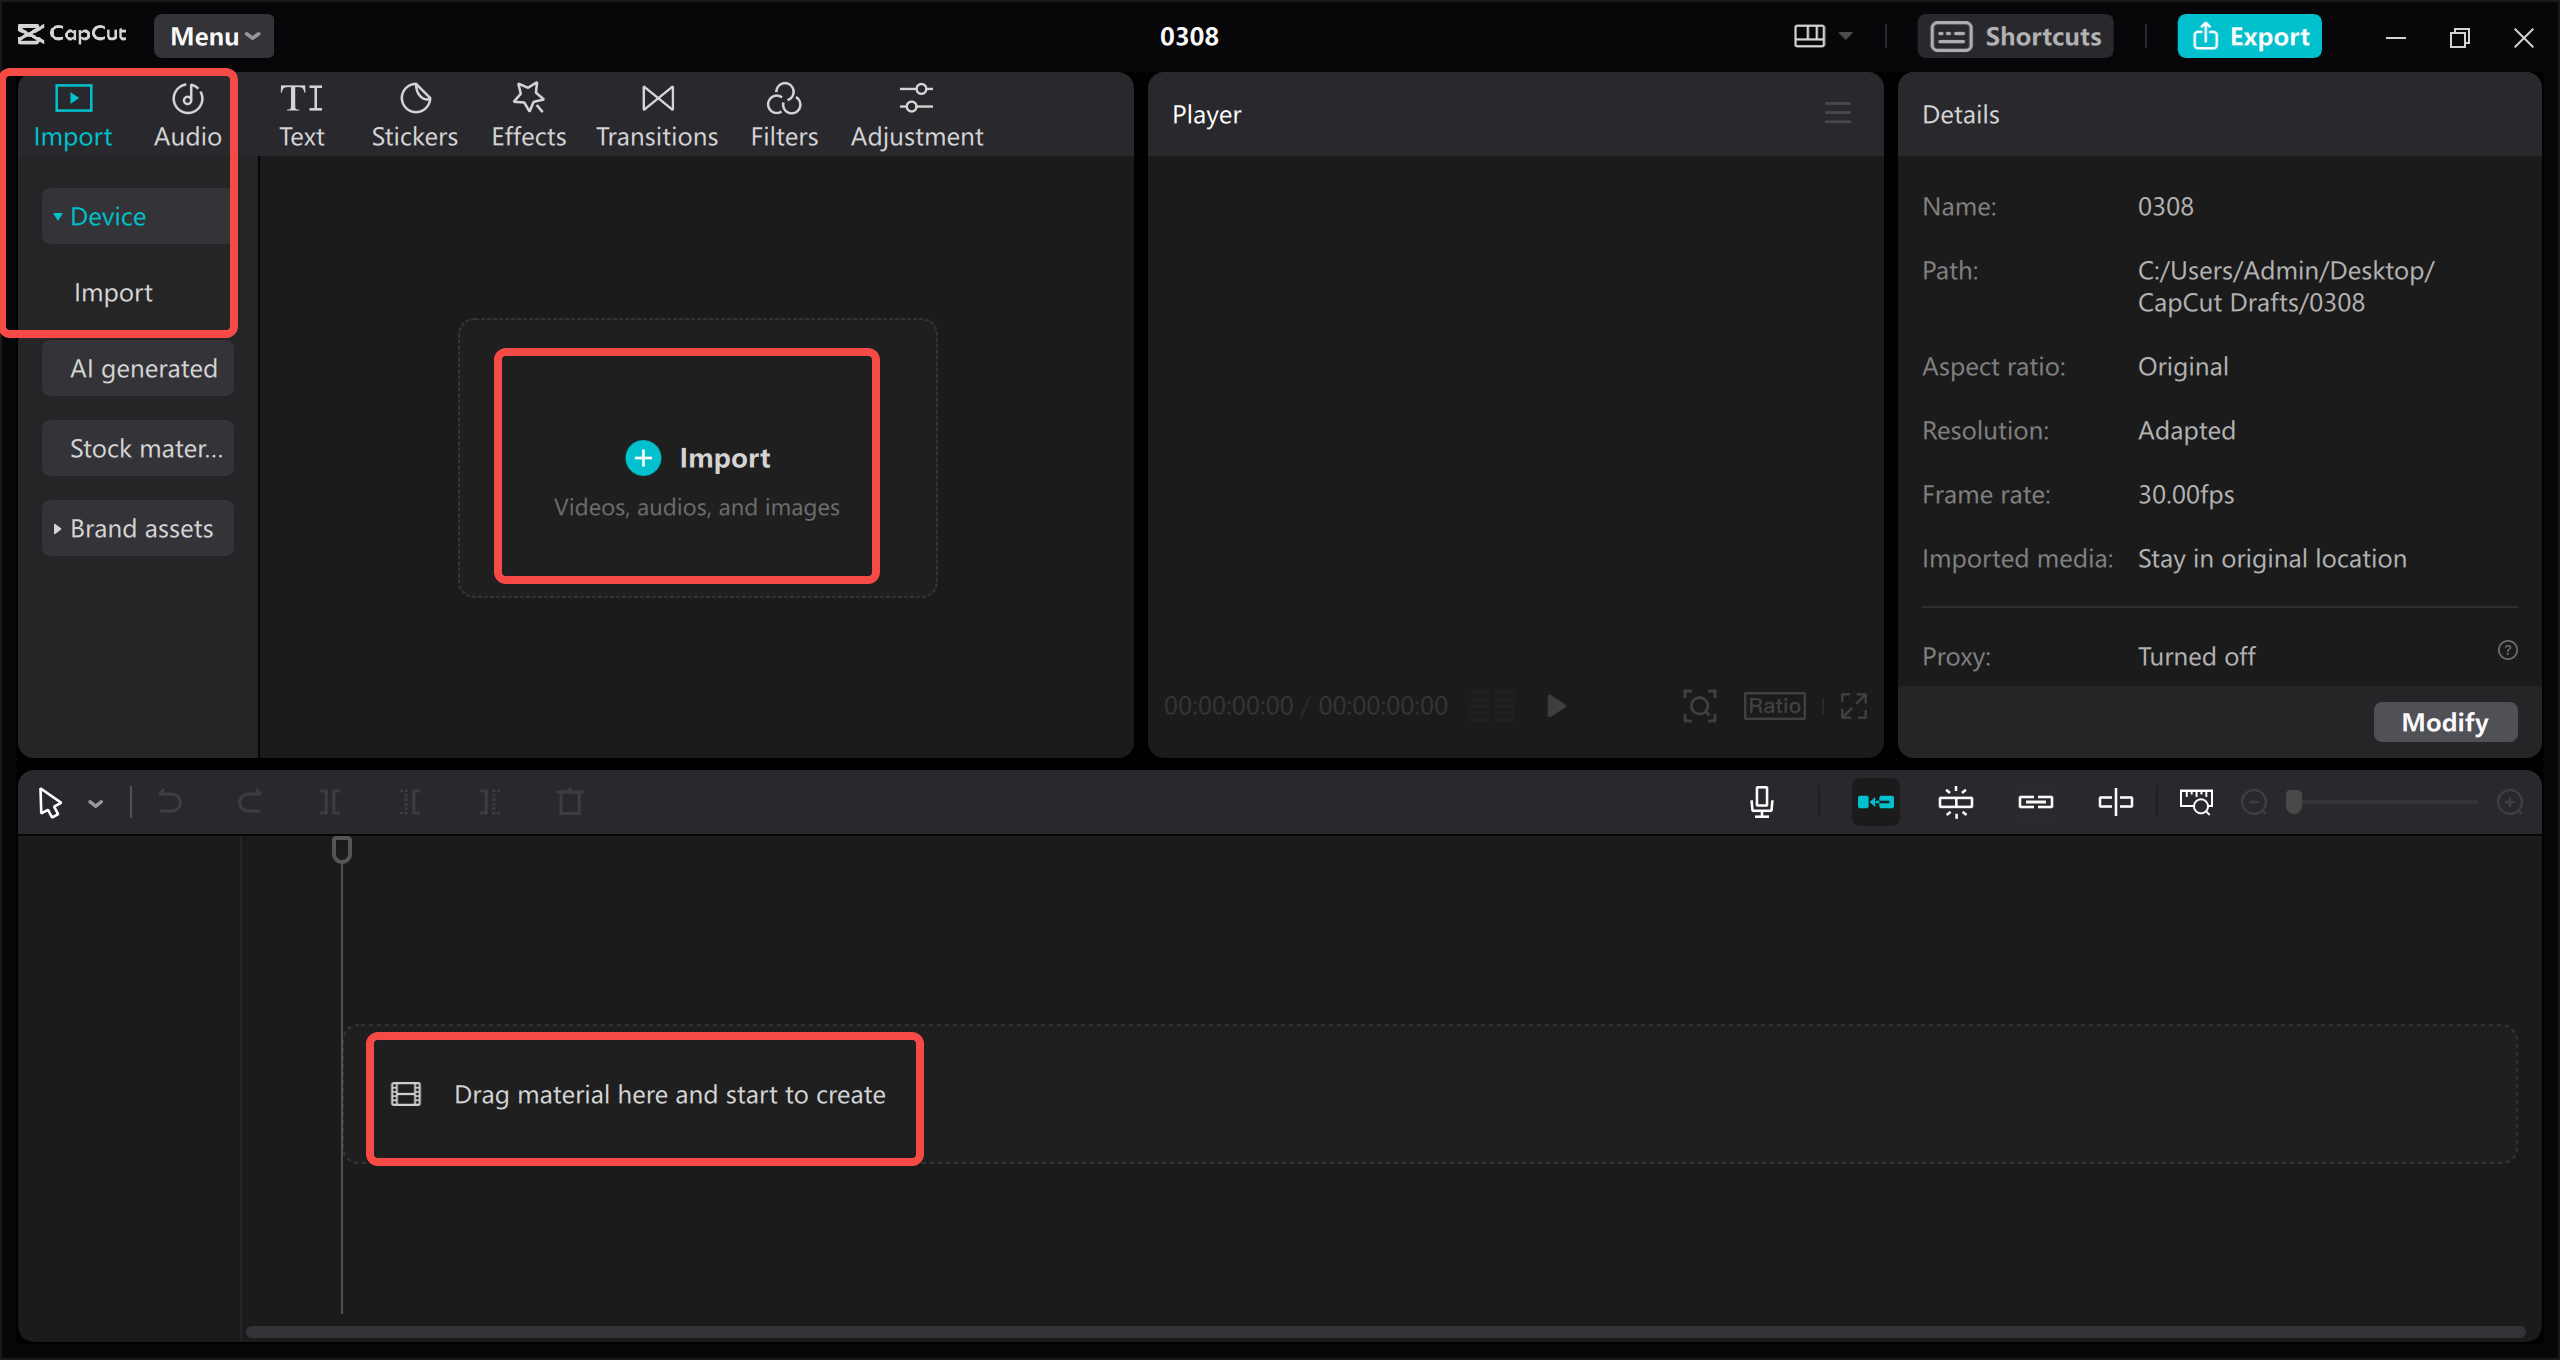Play the preview in Player
The width and height of the screenshot is (2560, 1360).
click(x=1556, y=706)
